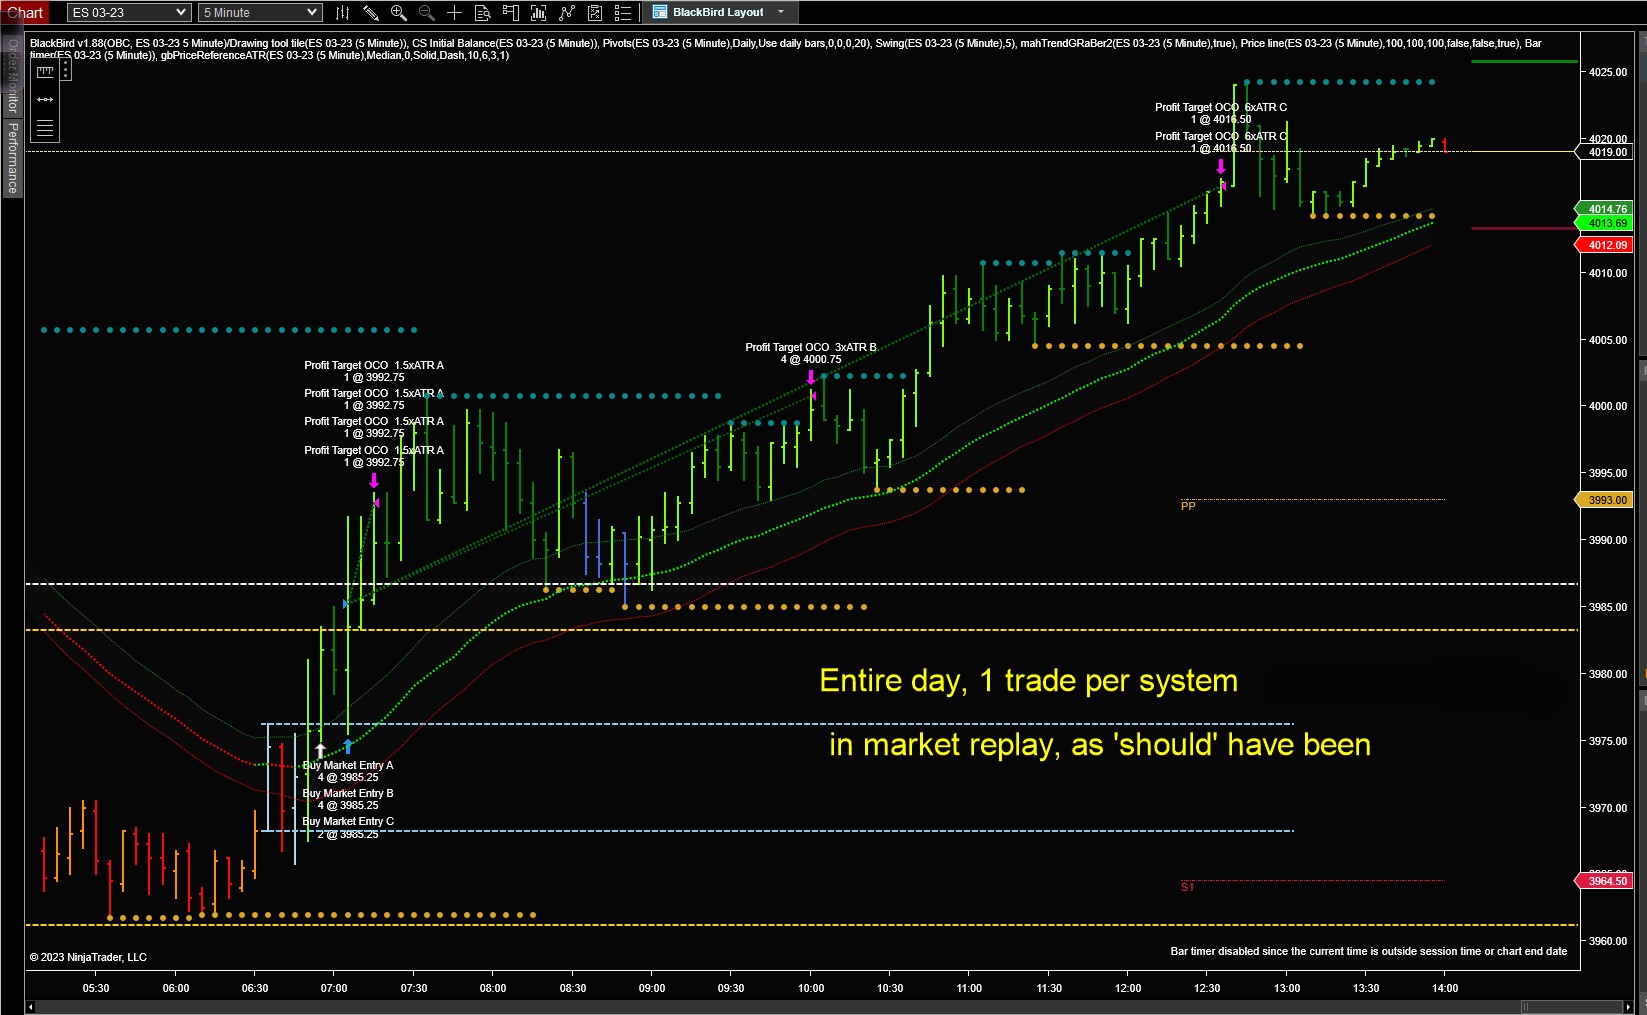1647x1015 pixels.
Task: Click the horizontal double-arrow tile icon
Action: [x=45, y=99]
